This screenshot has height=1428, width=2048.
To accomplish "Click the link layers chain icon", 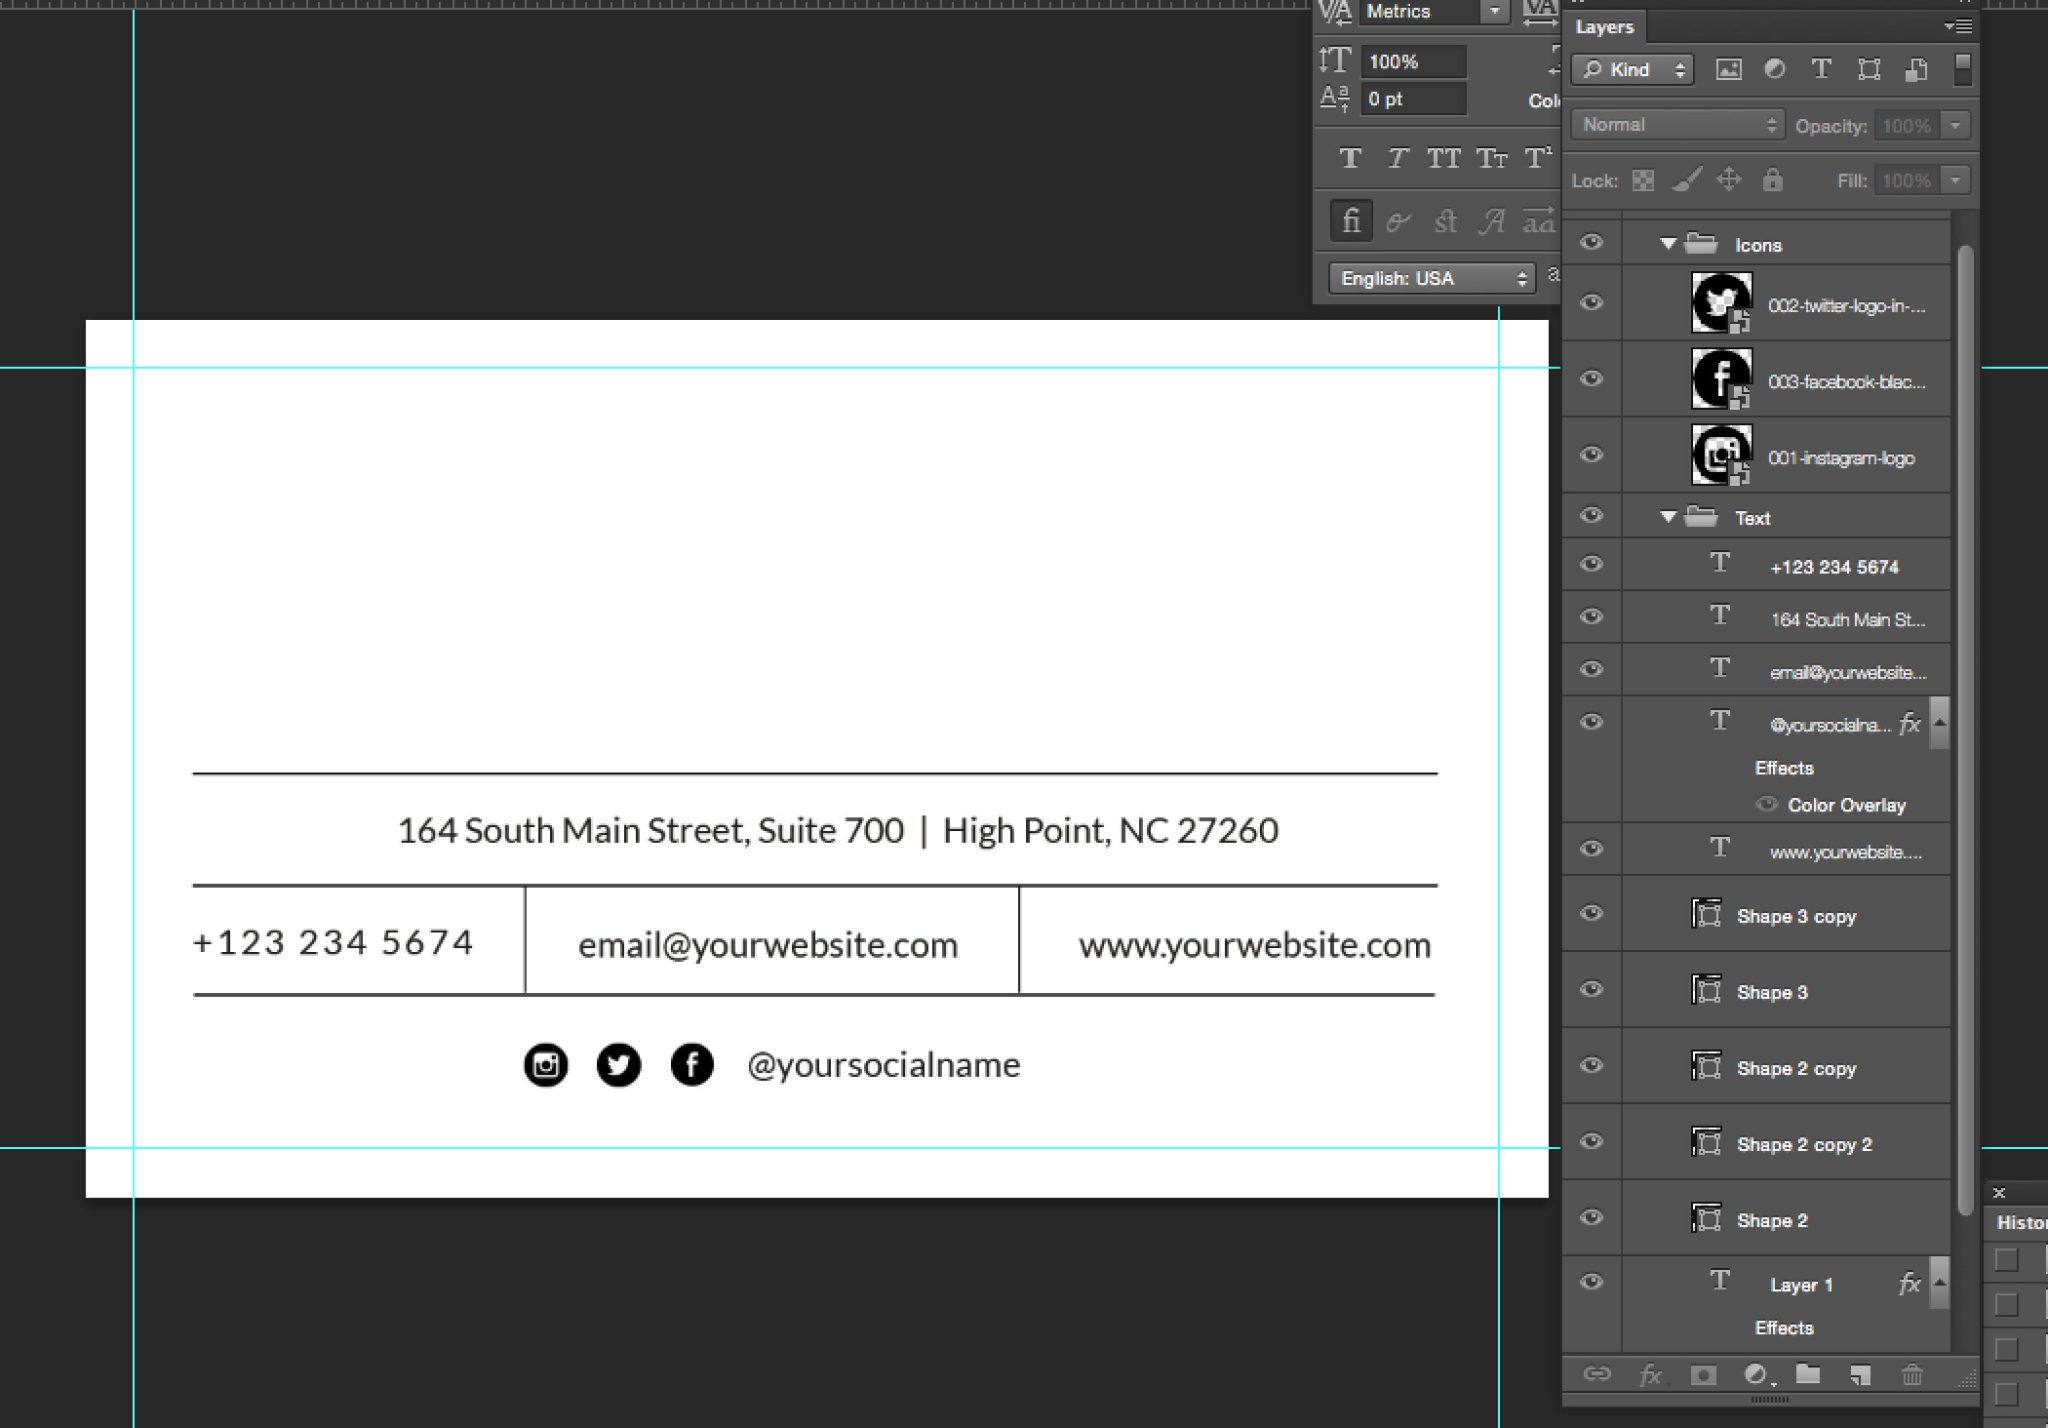I will click(x=1597, y=1375).
